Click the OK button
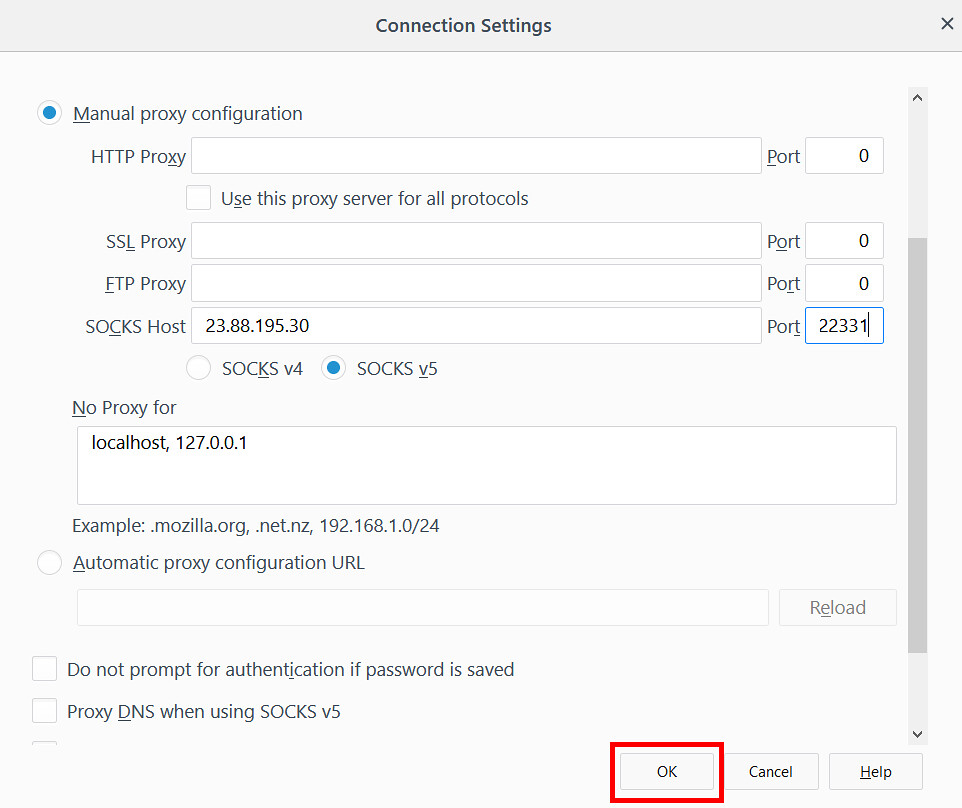The width and height of the screenshot is (962, 808). (667, 771)
